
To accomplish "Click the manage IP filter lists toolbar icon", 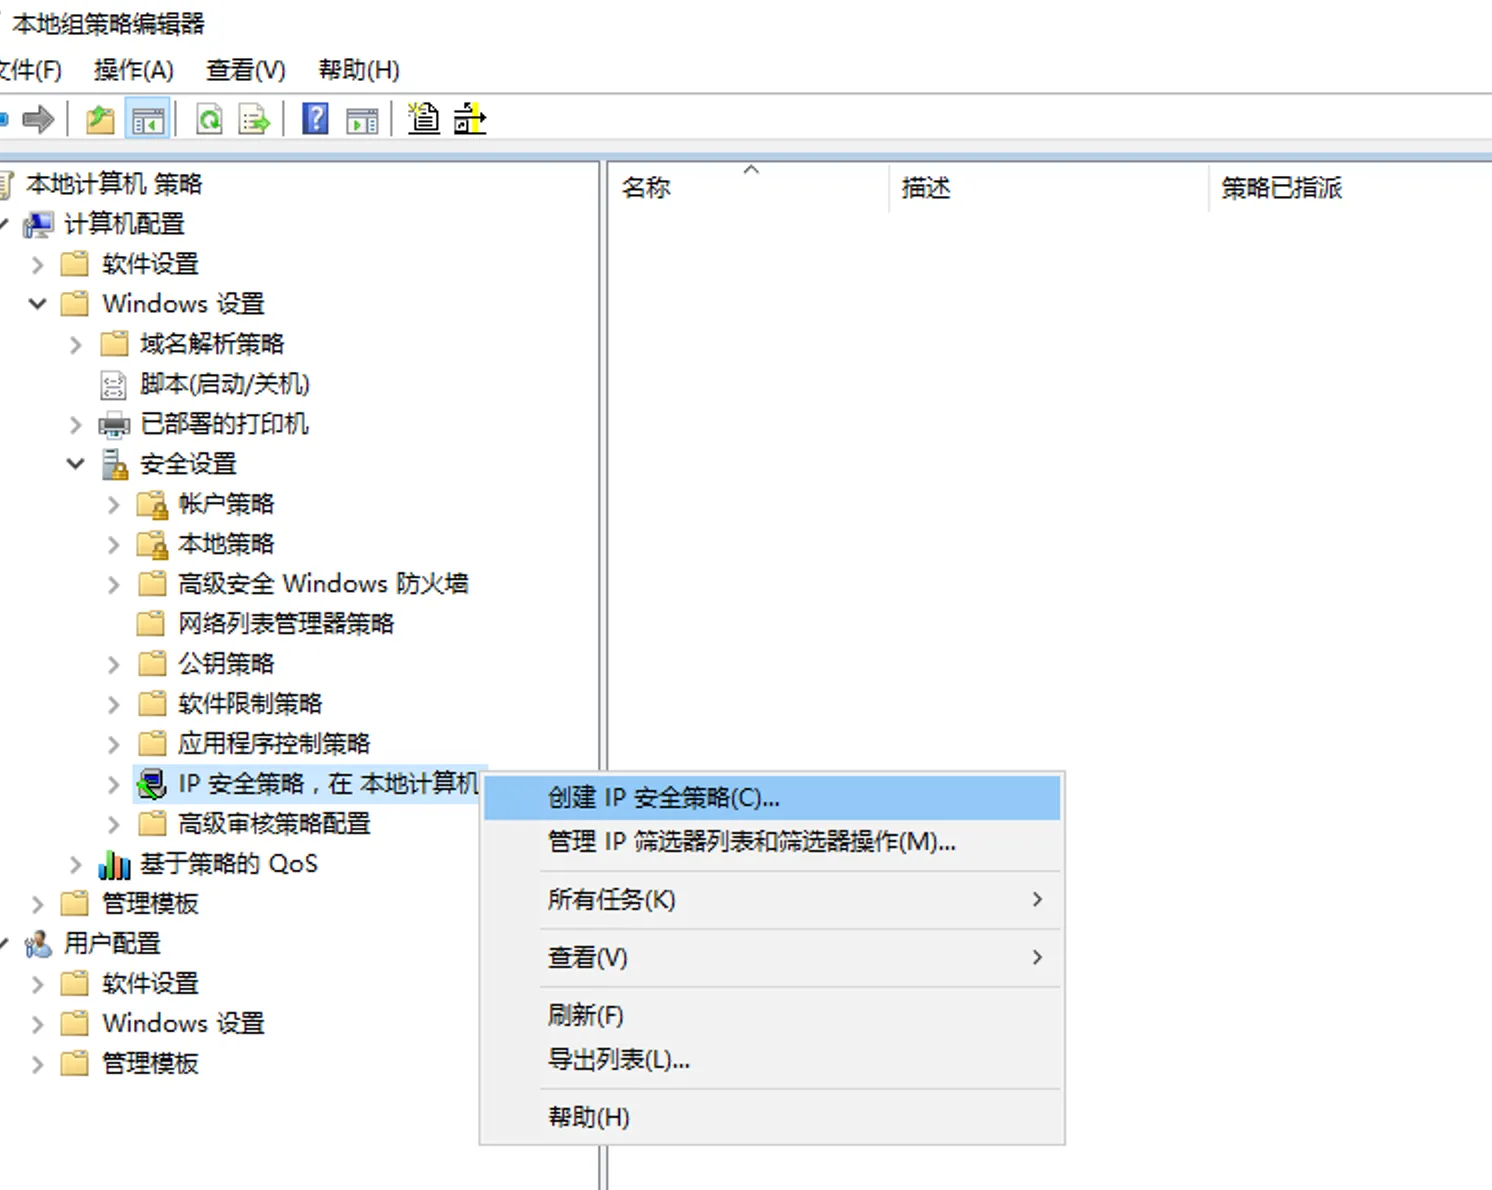I will point(469,119).
